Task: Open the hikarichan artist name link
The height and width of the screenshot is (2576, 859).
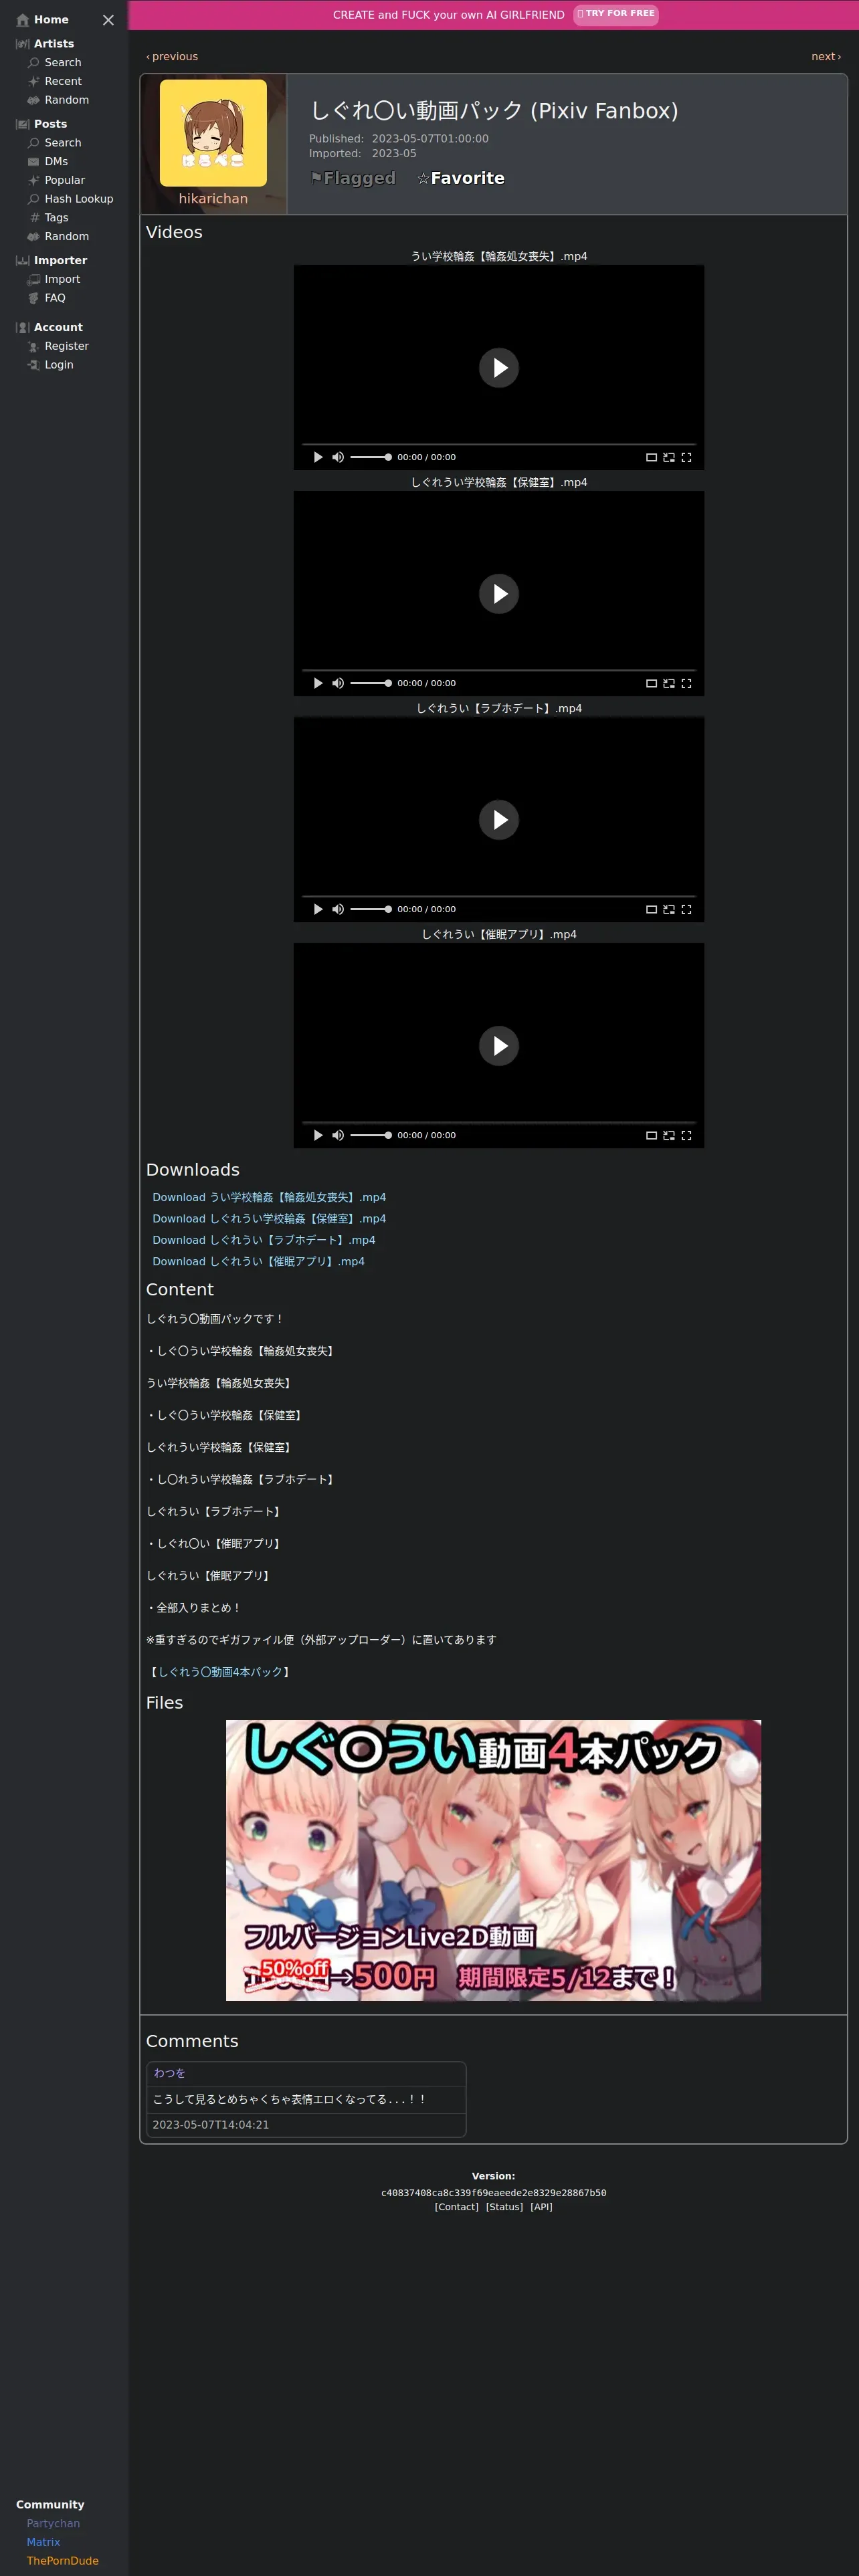Action: (x=213, y=199)
